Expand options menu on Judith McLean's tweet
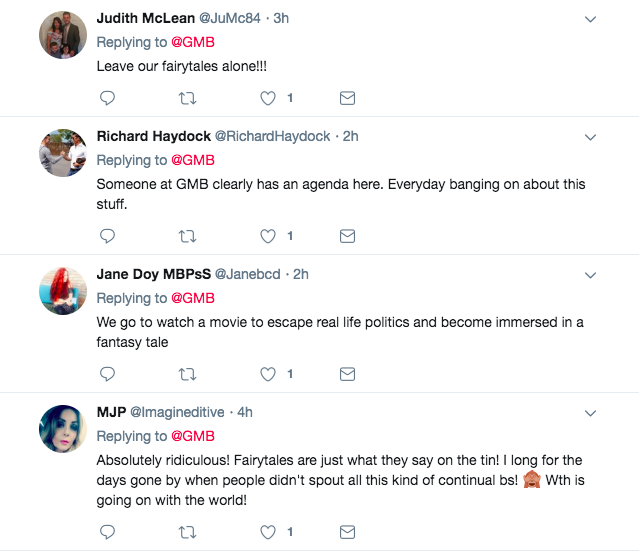Viewport: 639px width, 552px height. click(590, 19)
